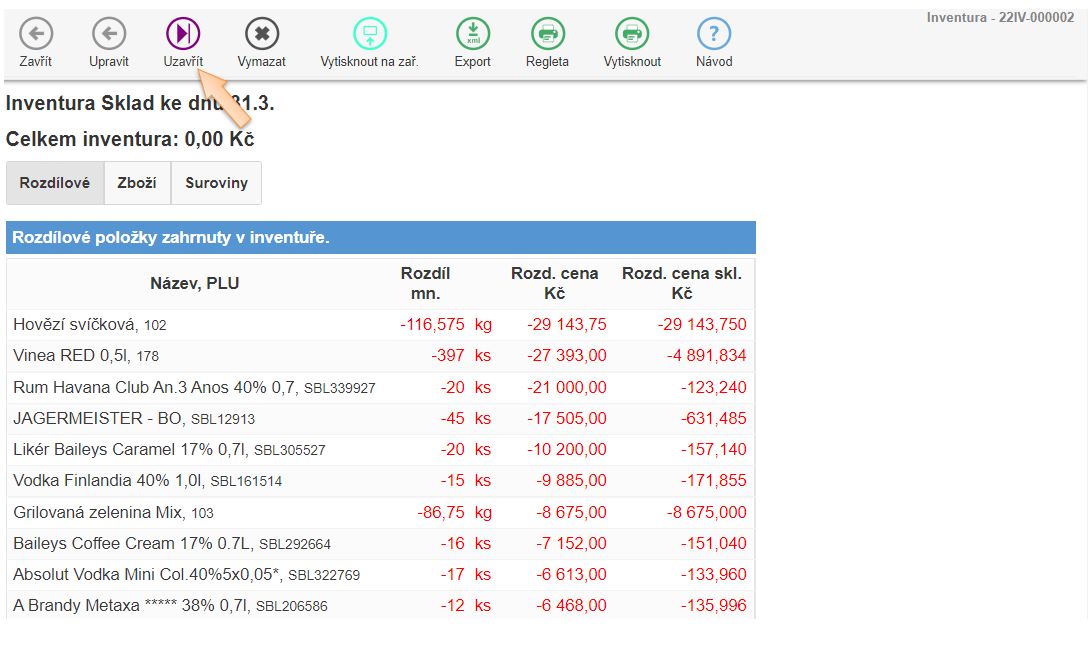Click the Uzavřít icon to close inventory
This screenshot has height=656, width=1088.
[183, 35]
